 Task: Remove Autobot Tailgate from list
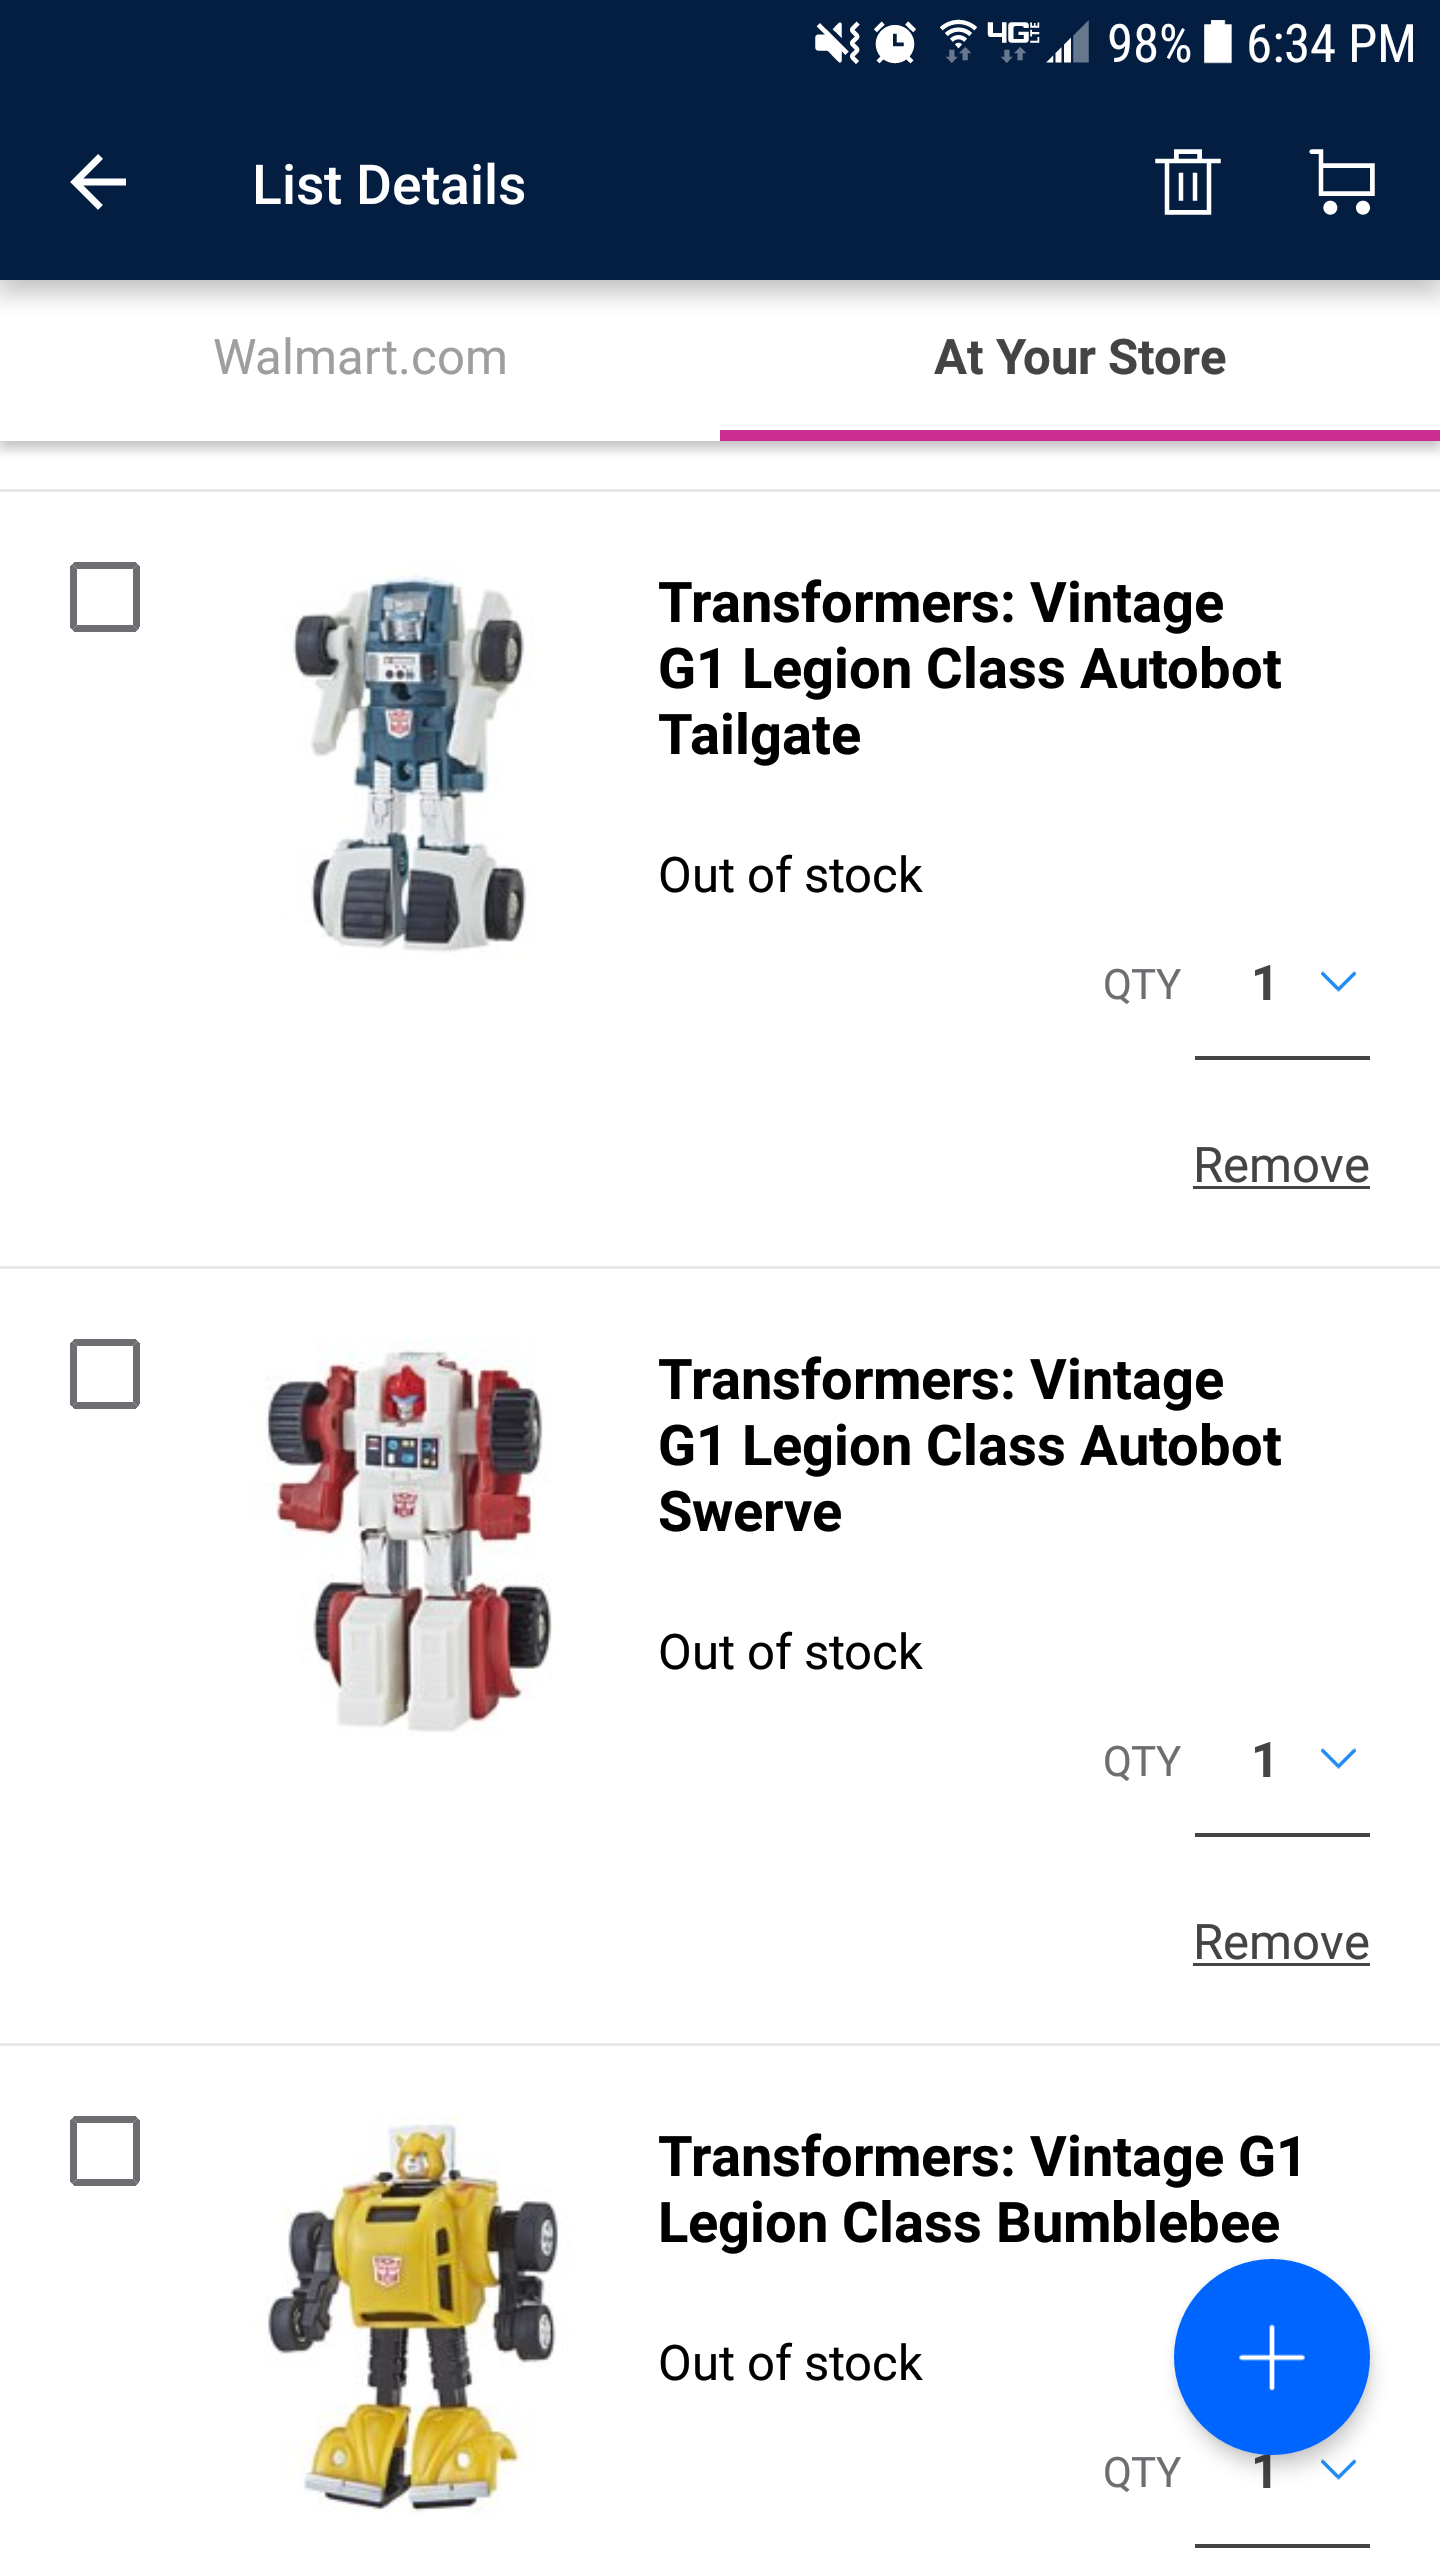pos(1281,1166)
